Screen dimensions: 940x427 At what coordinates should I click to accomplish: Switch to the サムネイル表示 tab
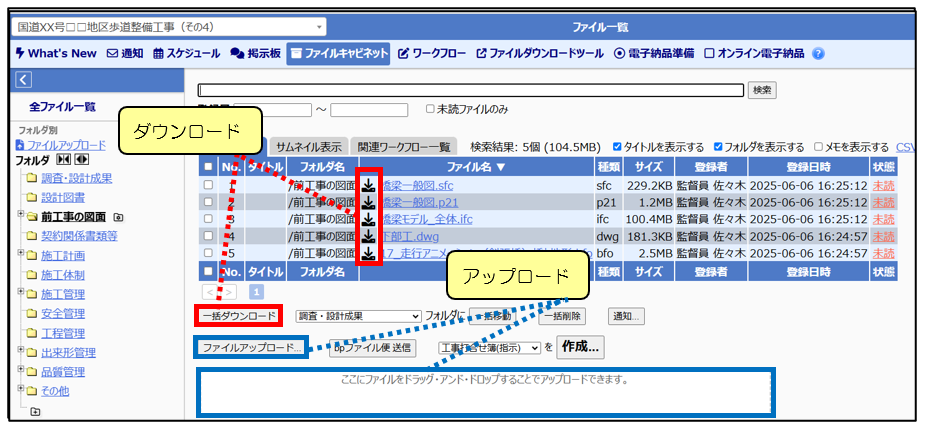coord(309,147)
